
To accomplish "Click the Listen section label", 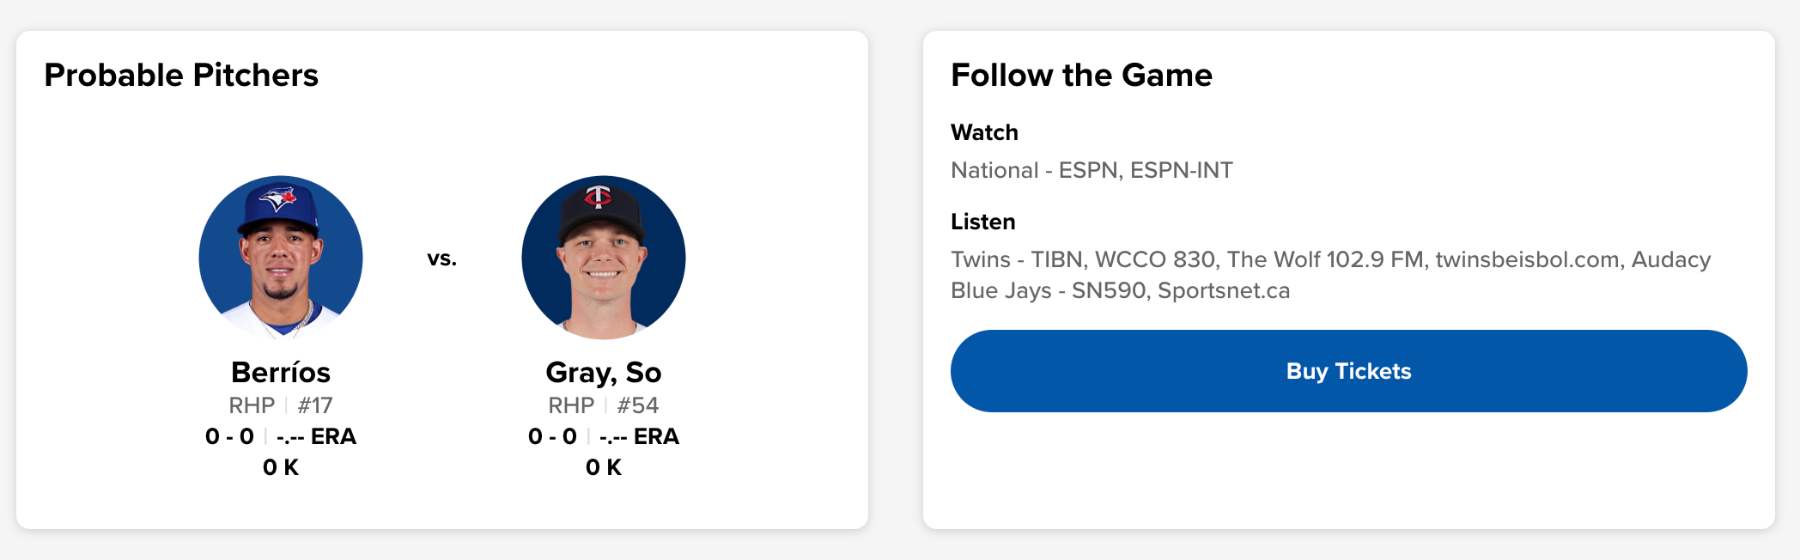I will (983, 221).
